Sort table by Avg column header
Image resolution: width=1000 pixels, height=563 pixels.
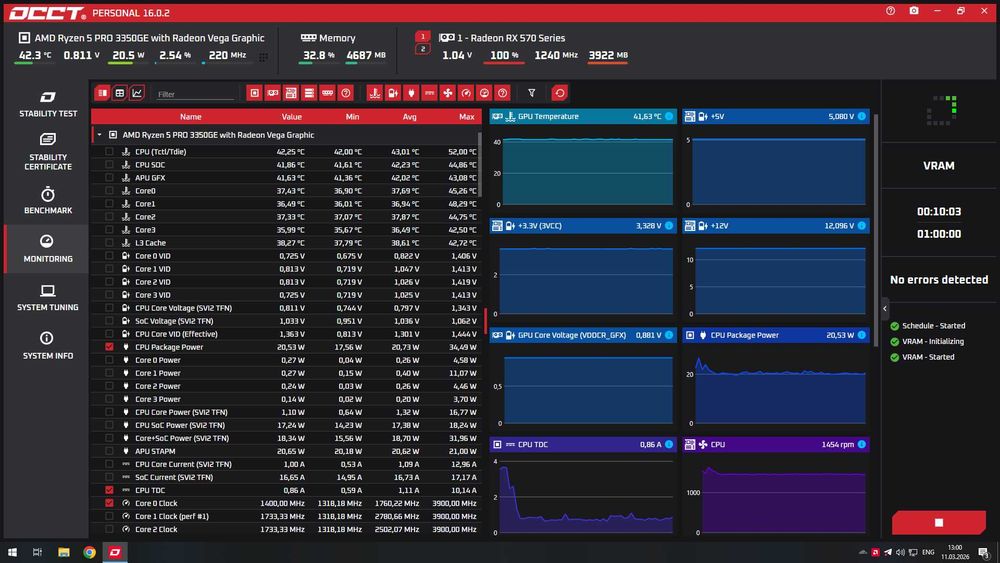click(x=409, y=117)
